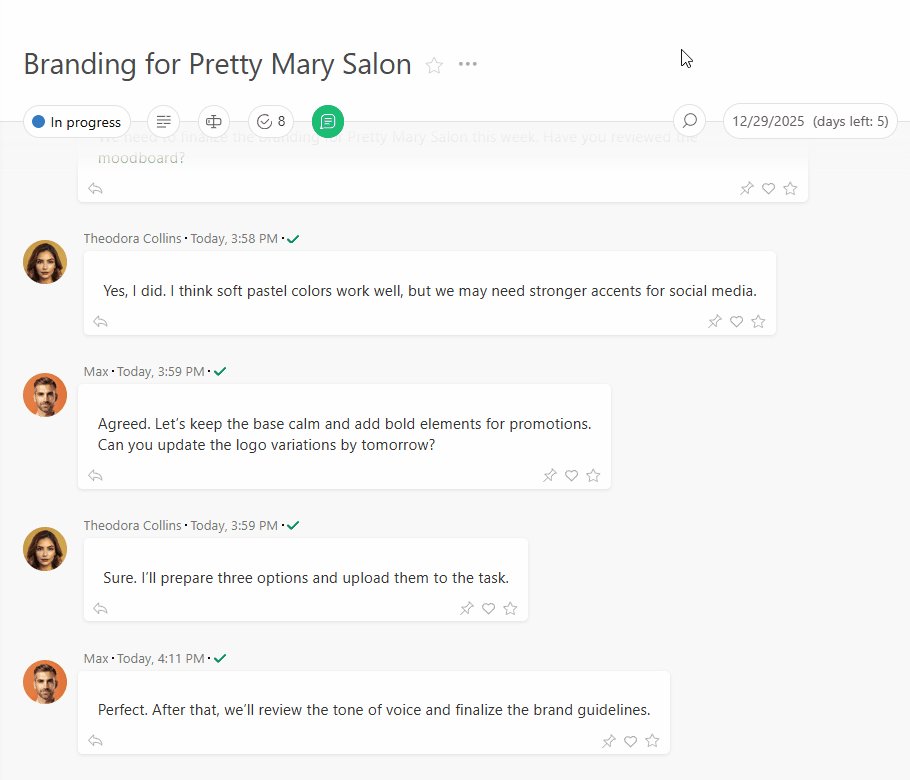Pin Max's 4:11 PM message
Viewport: 910px width, 780px height.
[608, 741]
